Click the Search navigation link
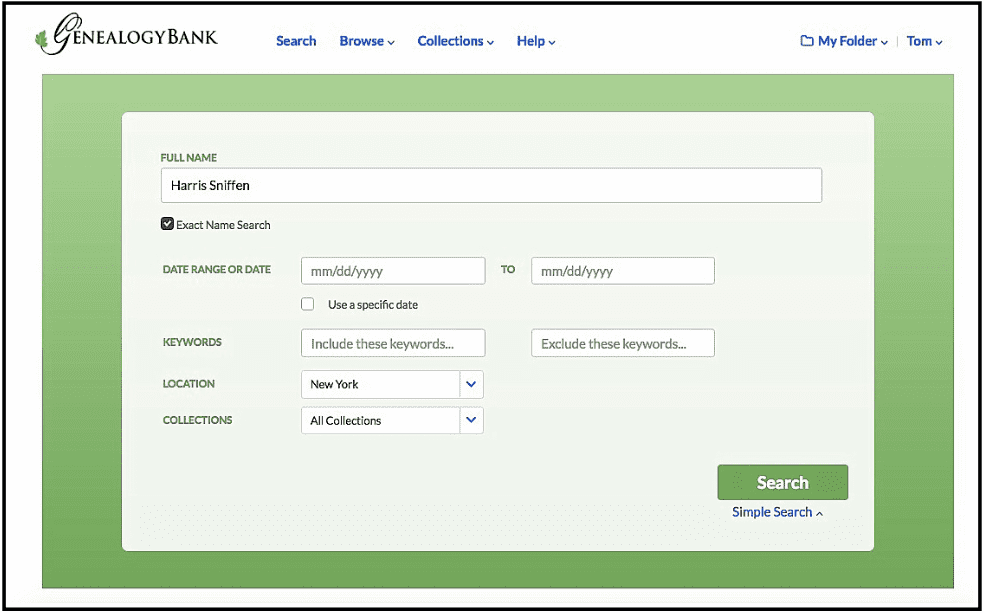 pyautogui.click(x=296, y=41)
